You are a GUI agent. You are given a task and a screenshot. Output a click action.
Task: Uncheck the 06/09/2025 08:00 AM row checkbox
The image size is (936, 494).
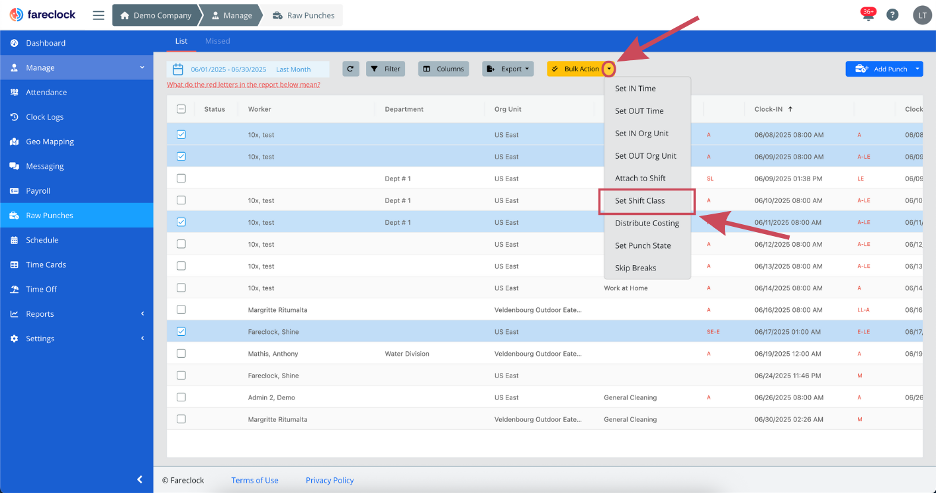pos(181,156)
